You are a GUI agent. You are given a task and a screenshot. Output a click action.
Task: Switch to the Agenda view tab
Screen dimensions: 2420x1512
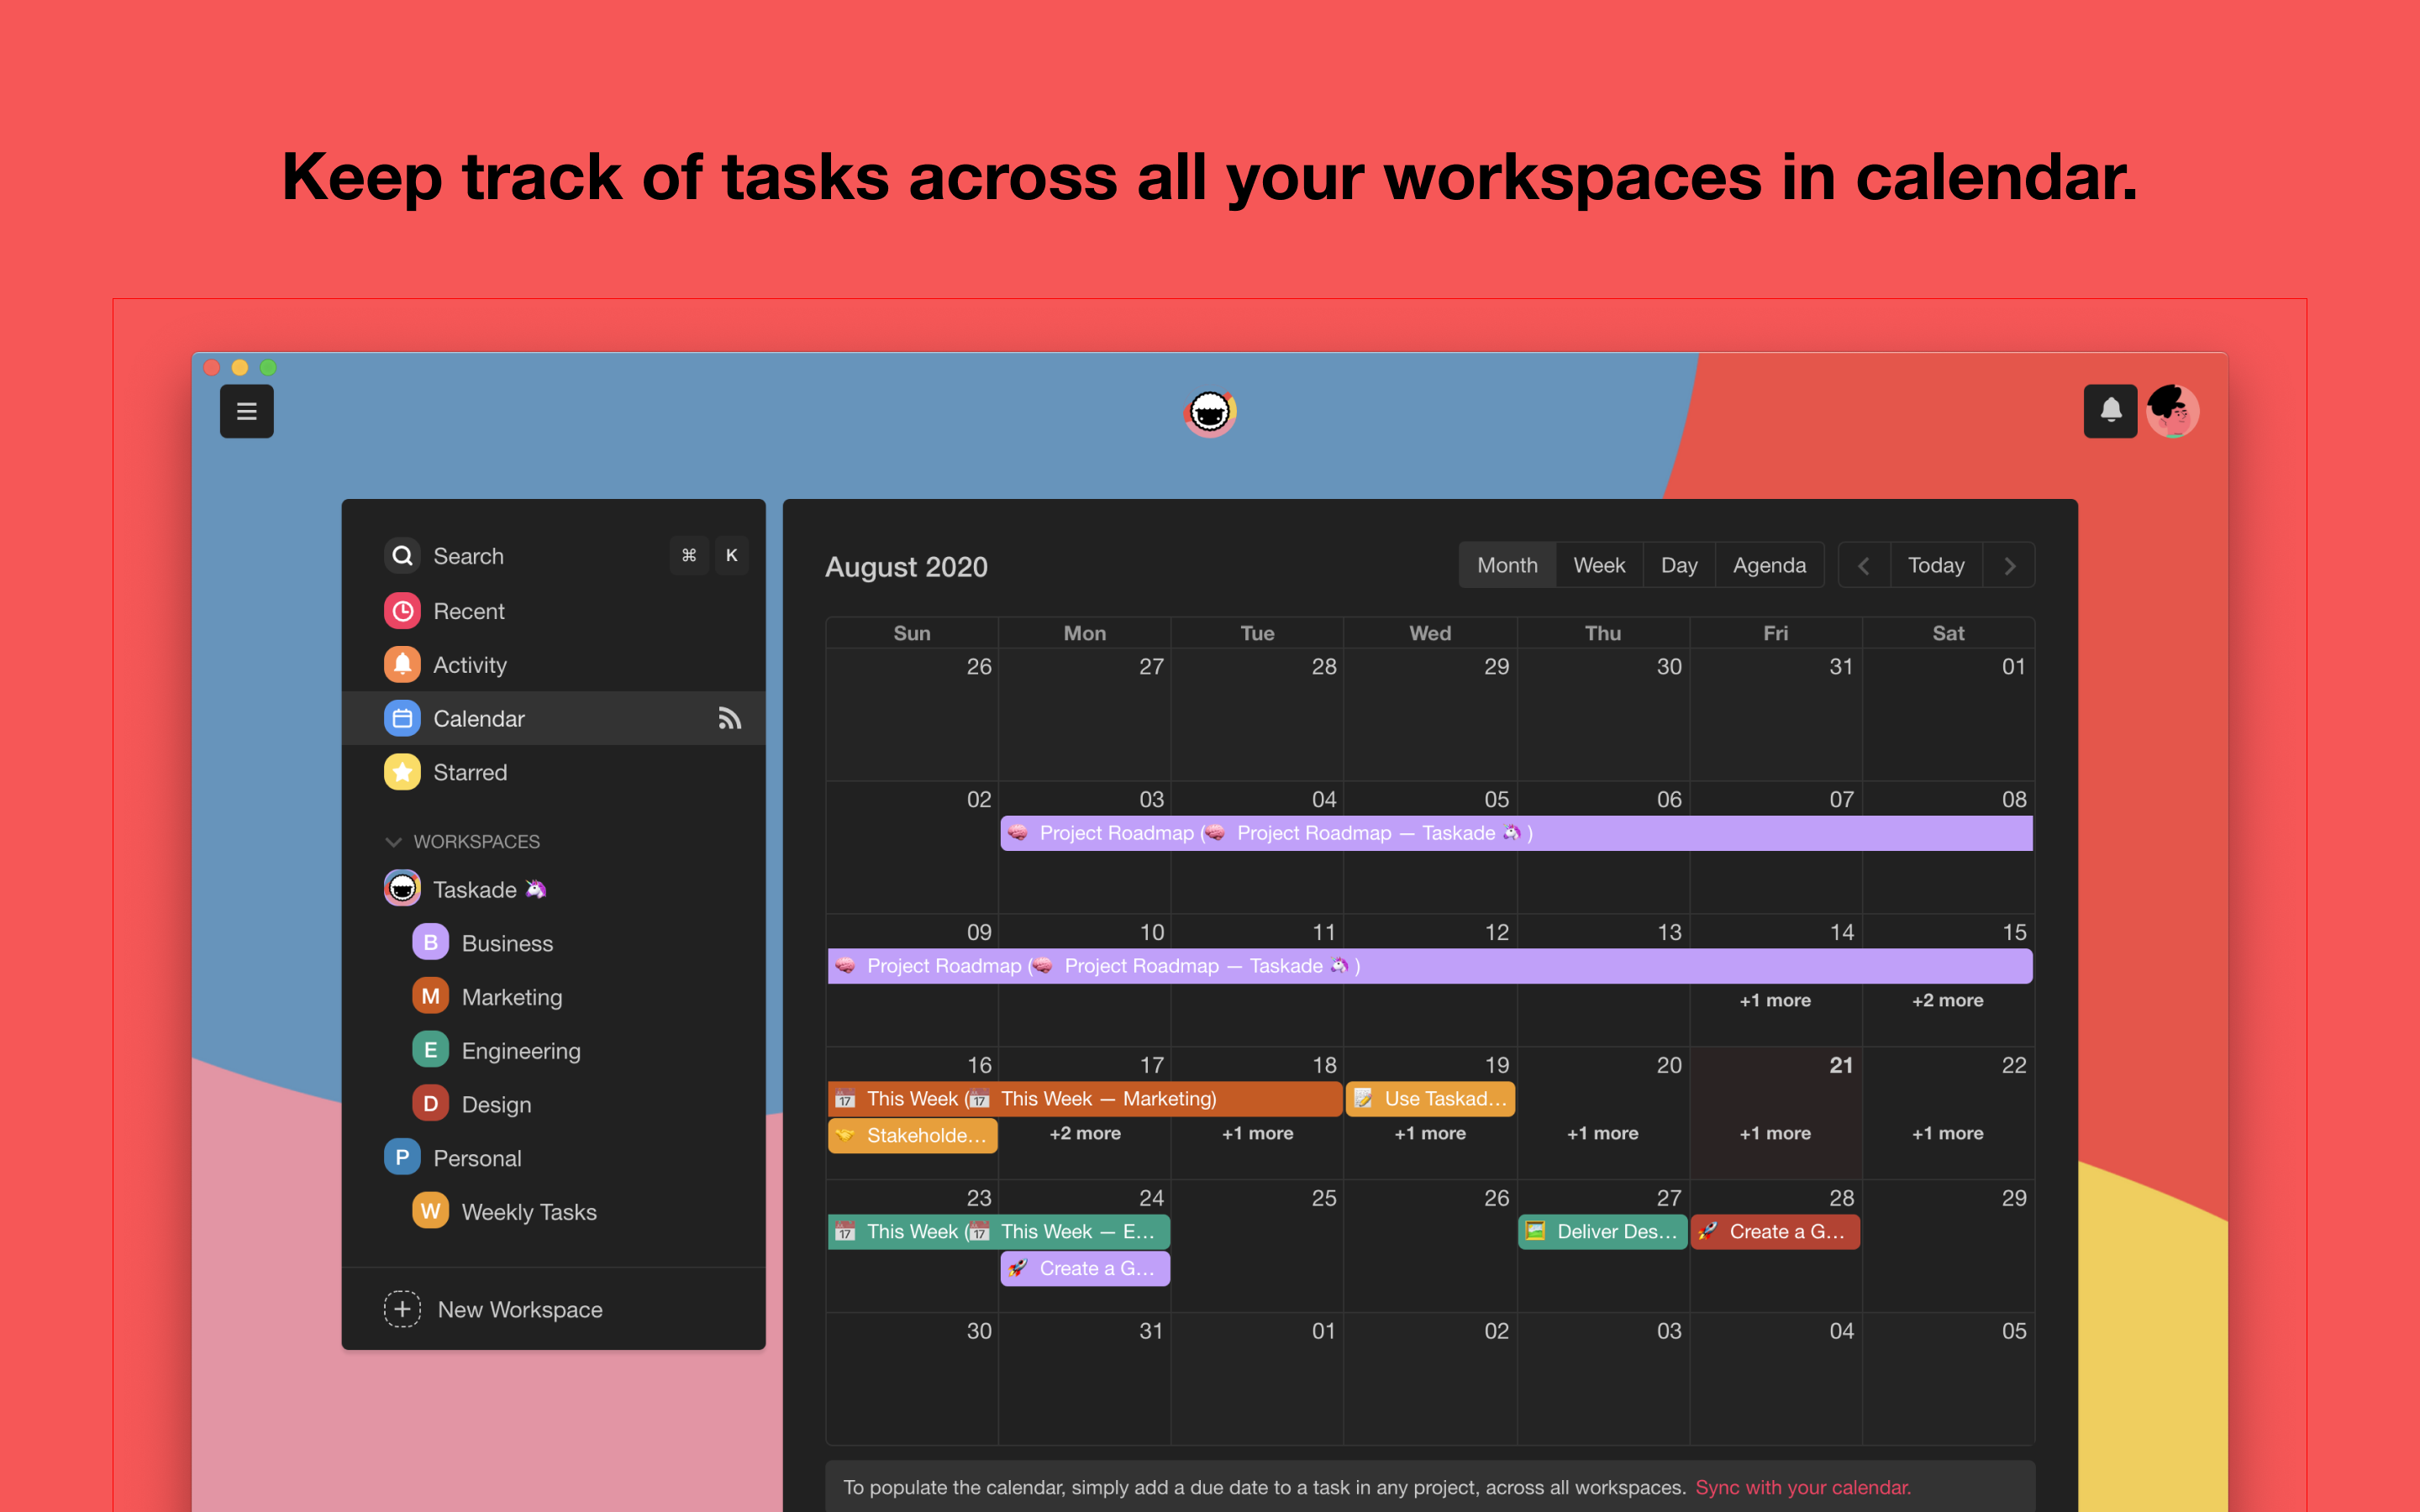tap(1768, 566)
